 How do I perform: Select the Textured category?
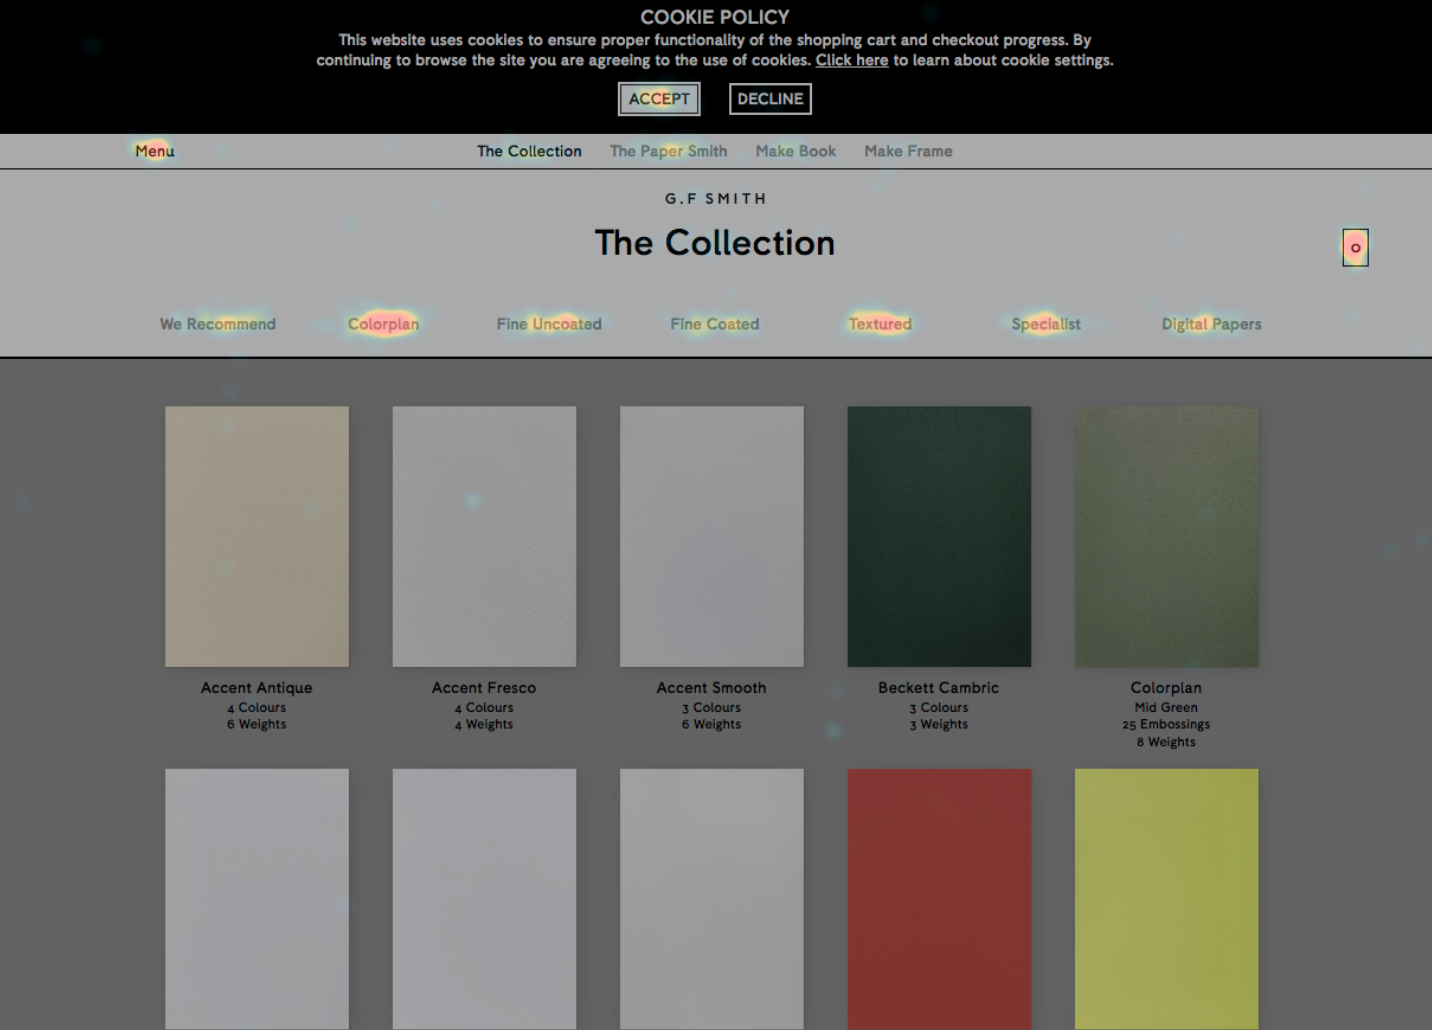[880, 324]
